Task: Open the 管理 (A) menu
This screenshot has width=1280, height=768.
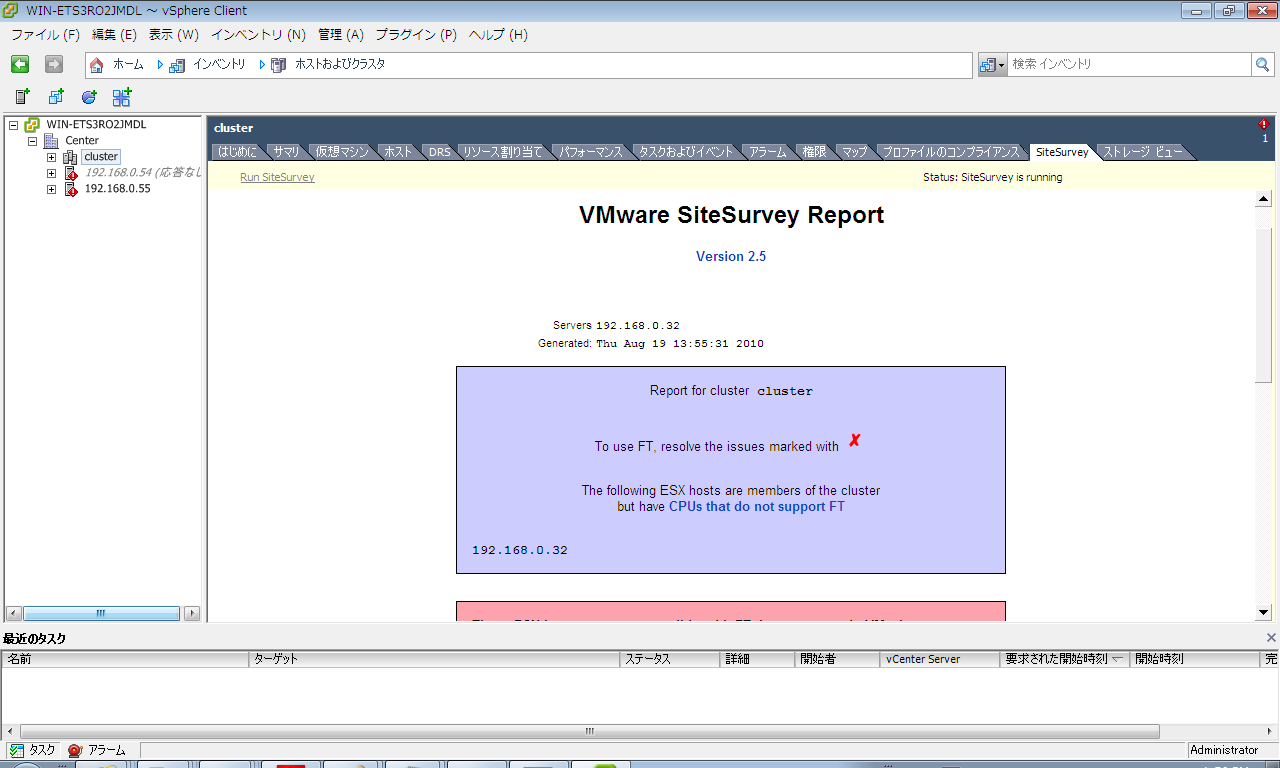Action: [341, 35]
